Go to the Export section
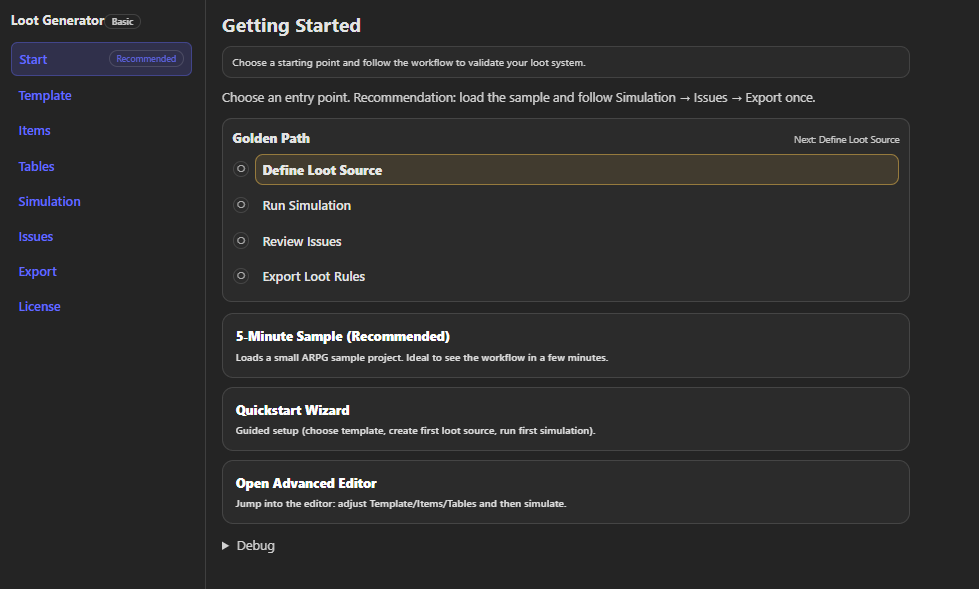Screen dimensions: 979x589 pyautogui.click(x=37, y=272)
